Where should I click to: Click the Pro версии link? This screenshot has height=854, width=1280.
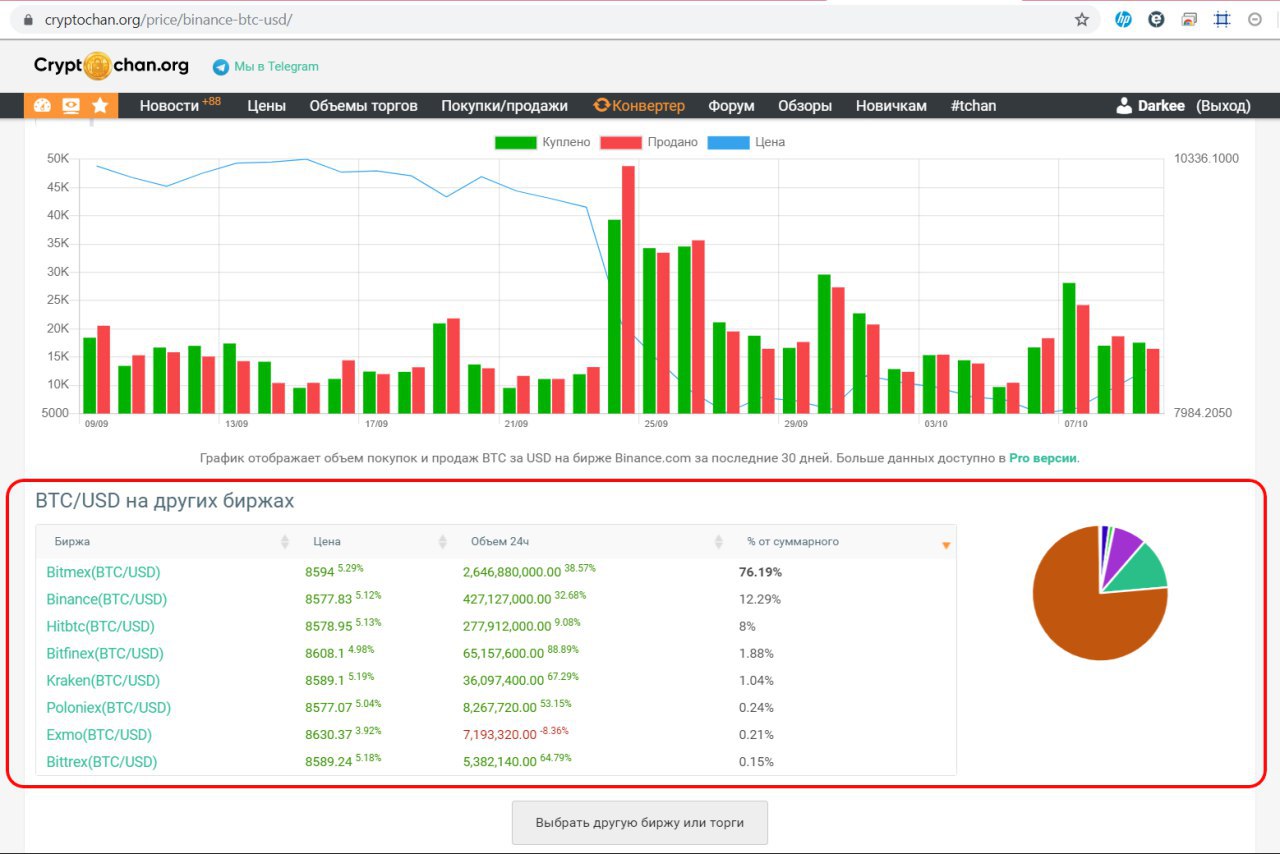click(x=1043, y=458)
